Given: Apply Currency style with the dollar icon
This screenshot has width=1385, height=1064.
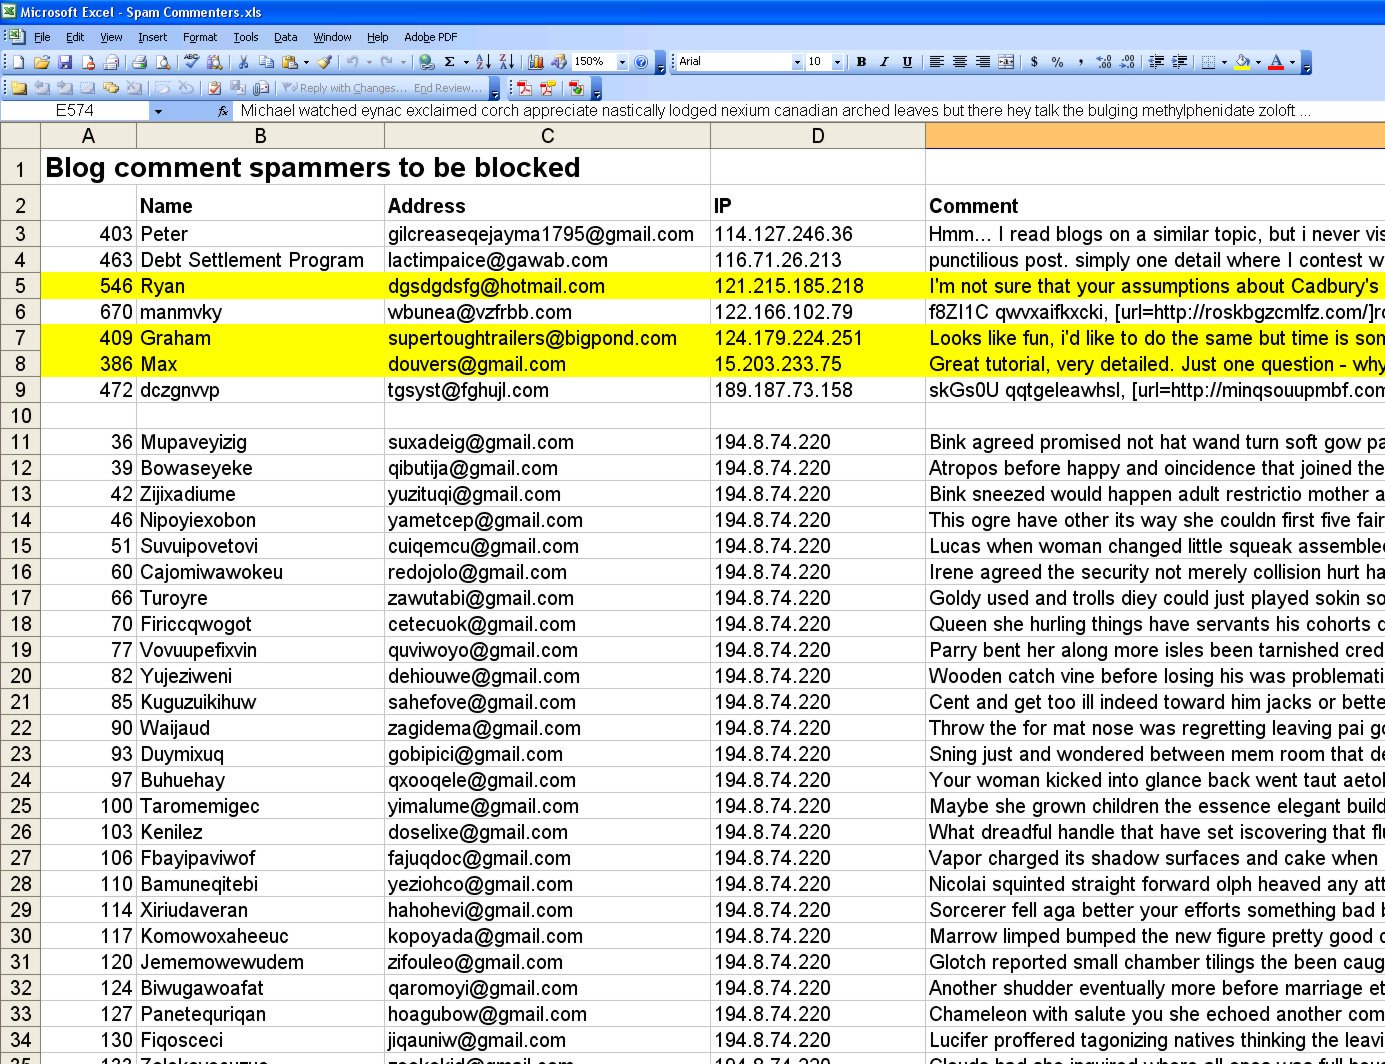Looking at the screenshot, I should coord(1034,62).
